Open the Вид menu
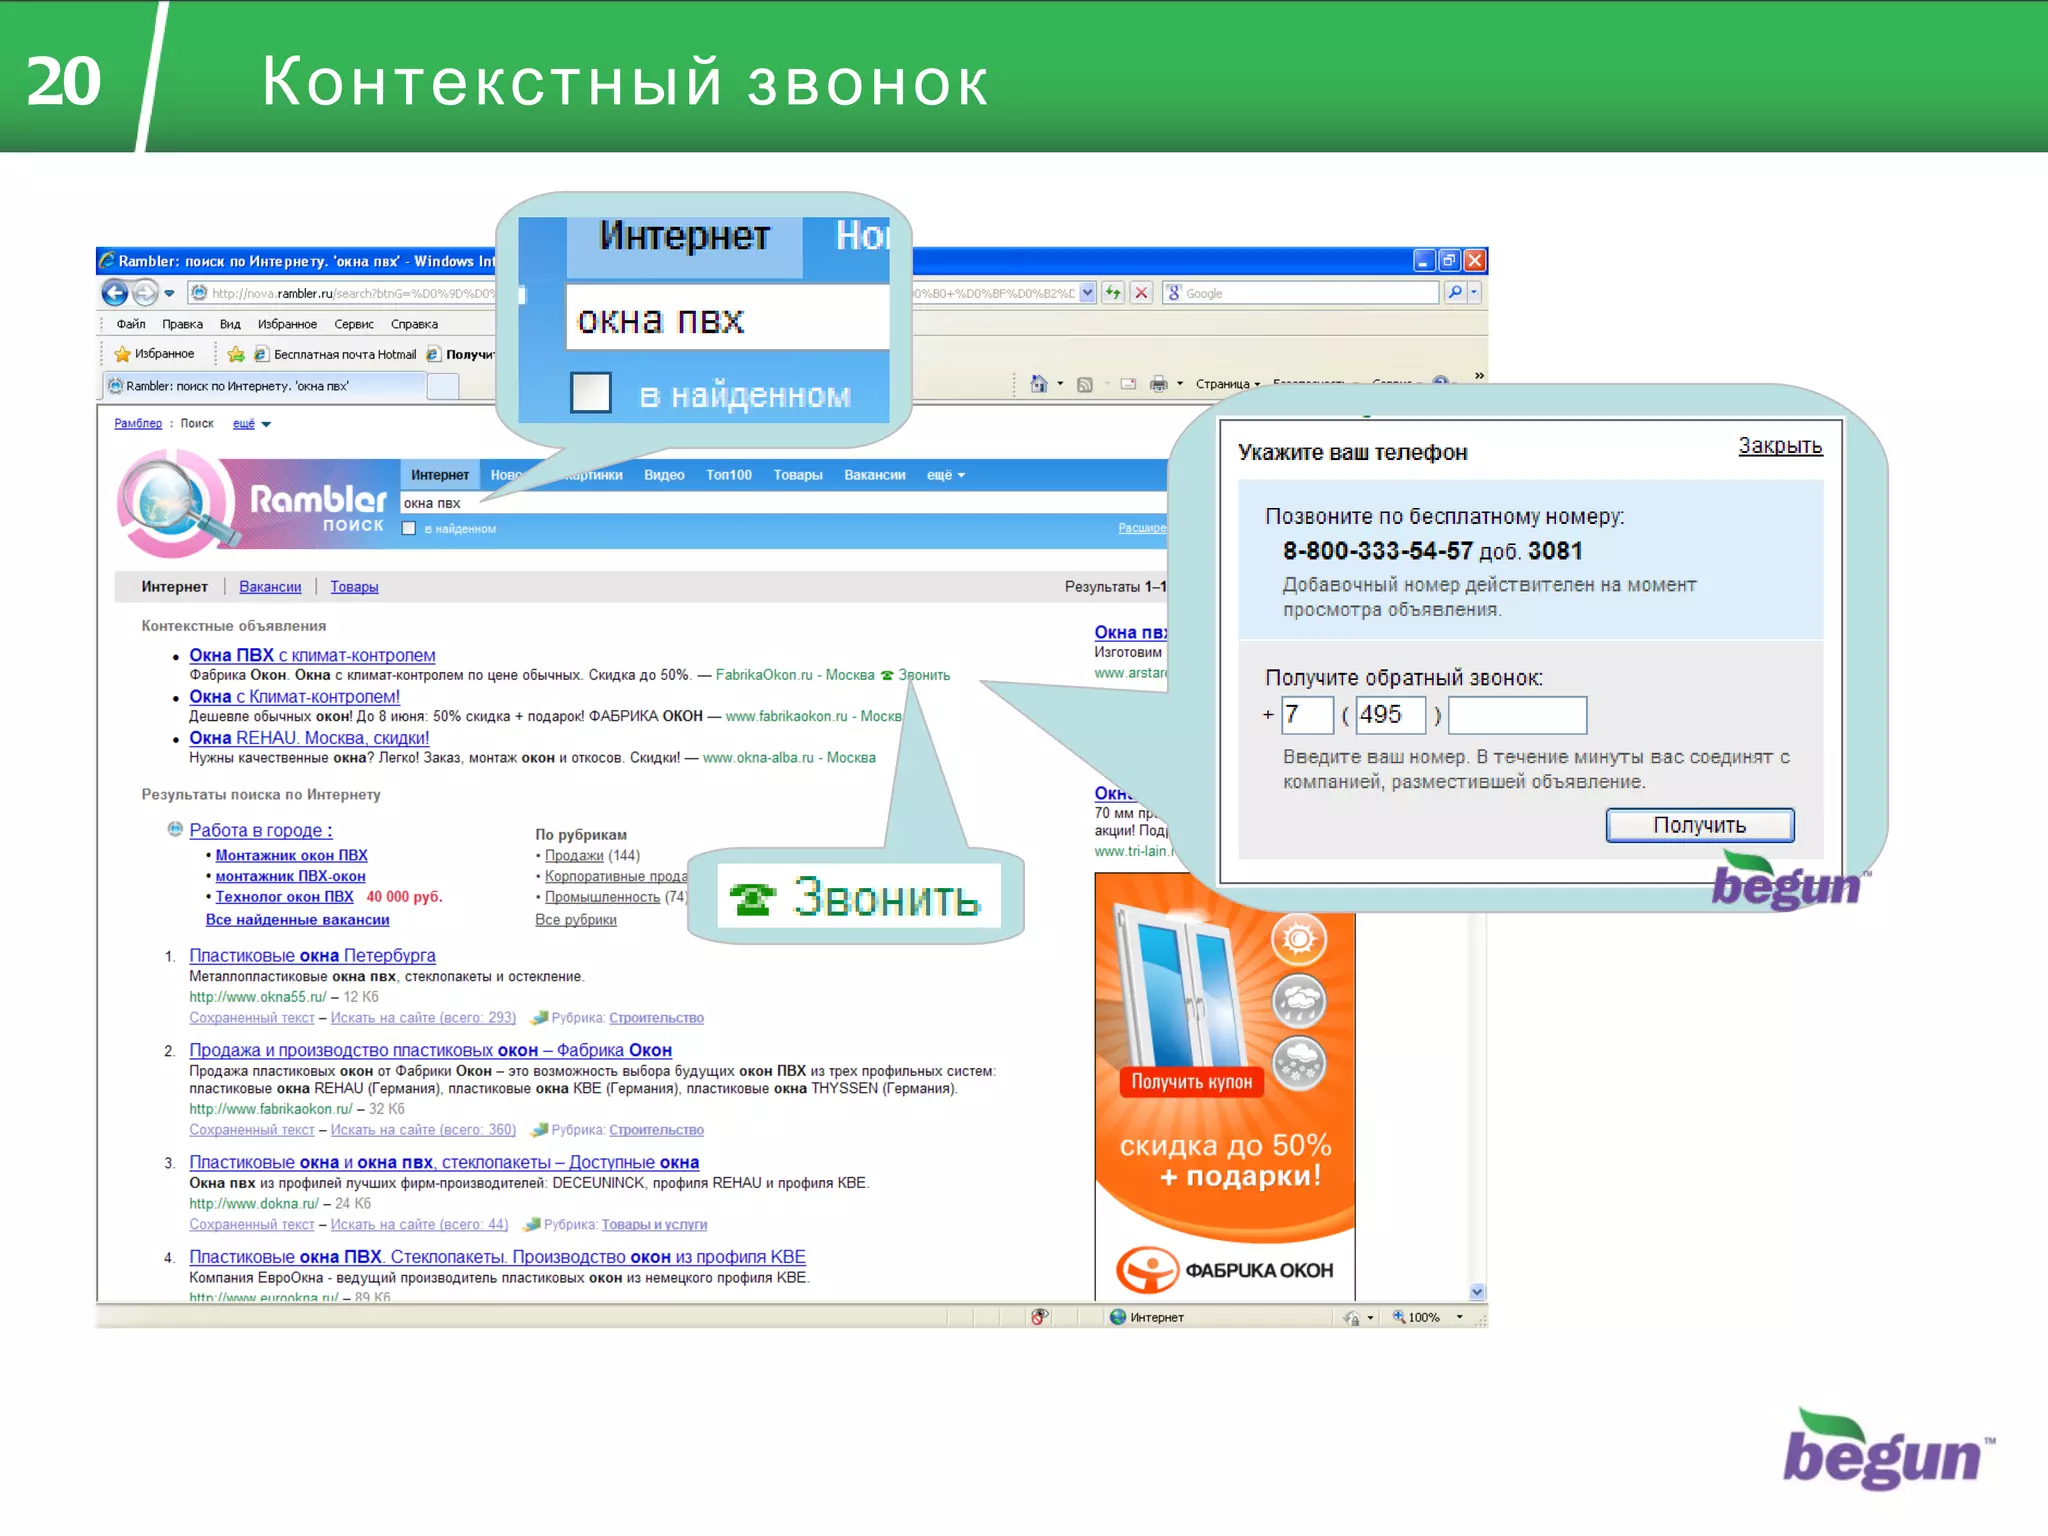 tap(230, 324)
